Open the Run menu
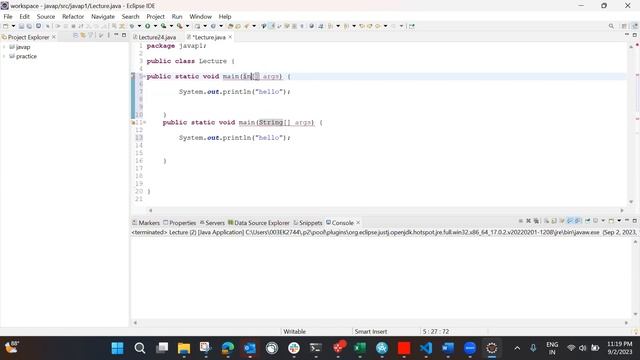 [177, 17]
